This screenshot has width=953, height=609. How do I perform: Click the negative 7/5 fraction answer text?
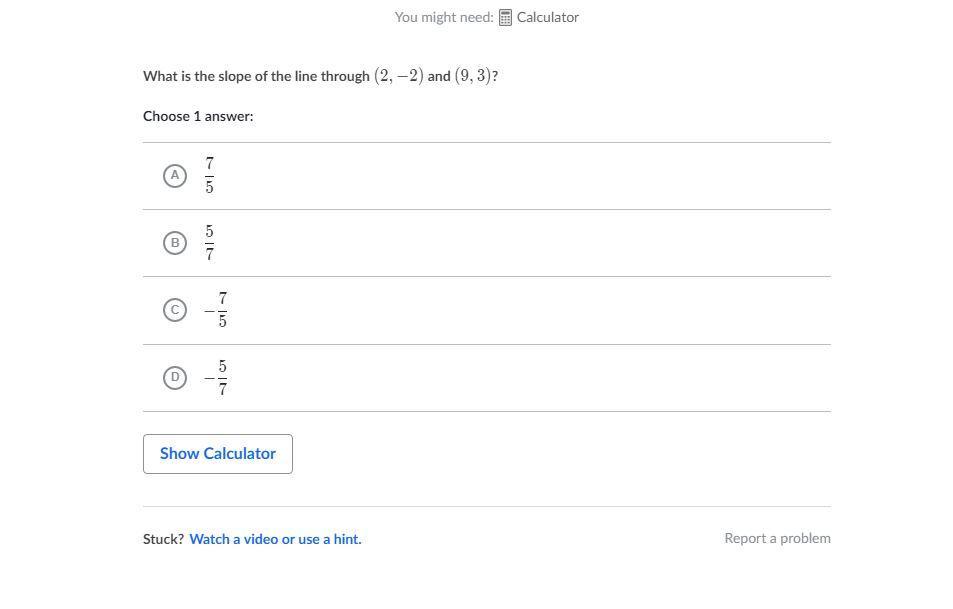pyautogui.click(x=216, y=310)
